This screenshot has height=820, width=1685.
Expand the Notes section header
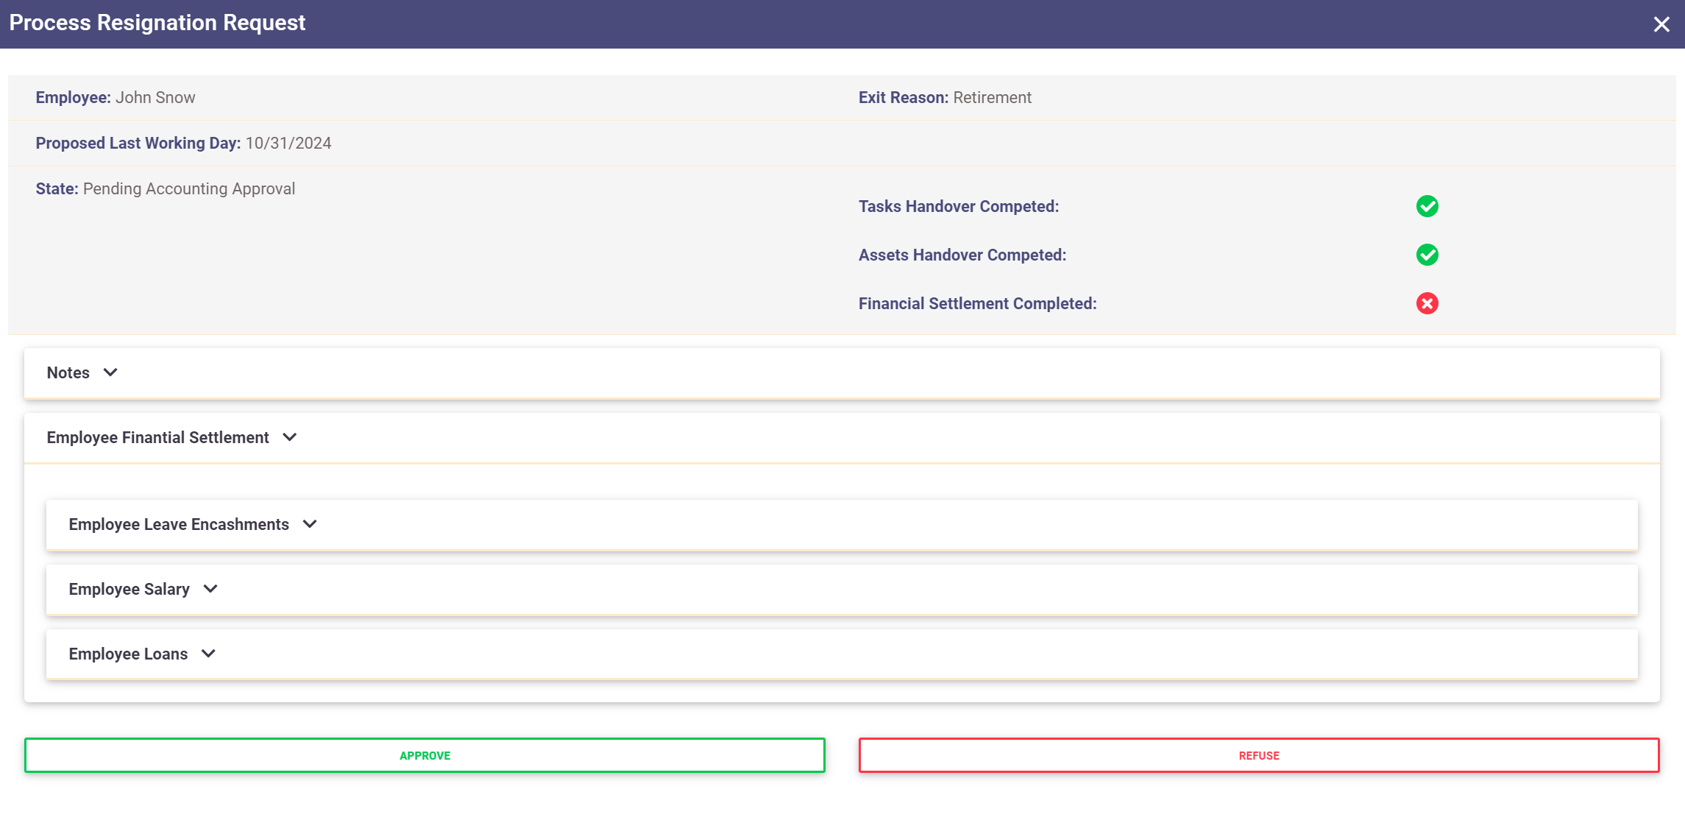tap(68, 373)
